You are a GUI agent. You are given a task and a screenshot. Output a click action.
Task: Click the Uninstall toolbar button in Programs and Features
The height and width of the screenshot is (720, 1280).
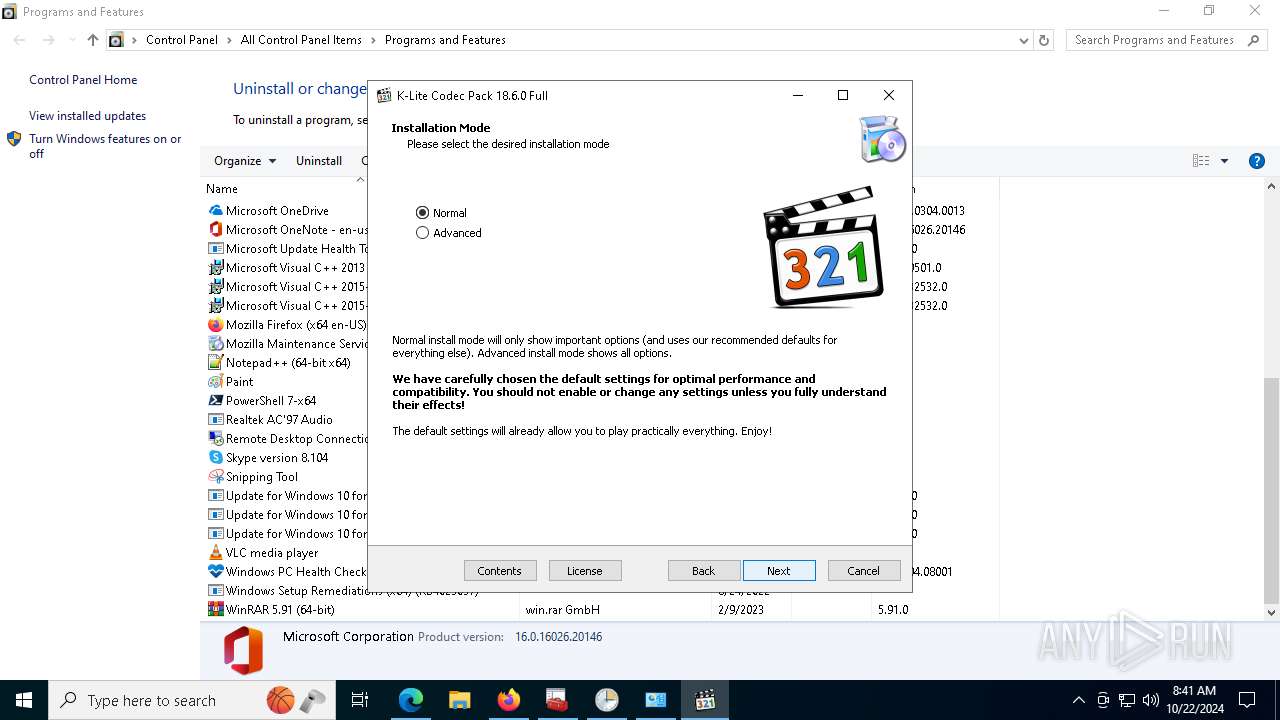[x=319, y=161]
